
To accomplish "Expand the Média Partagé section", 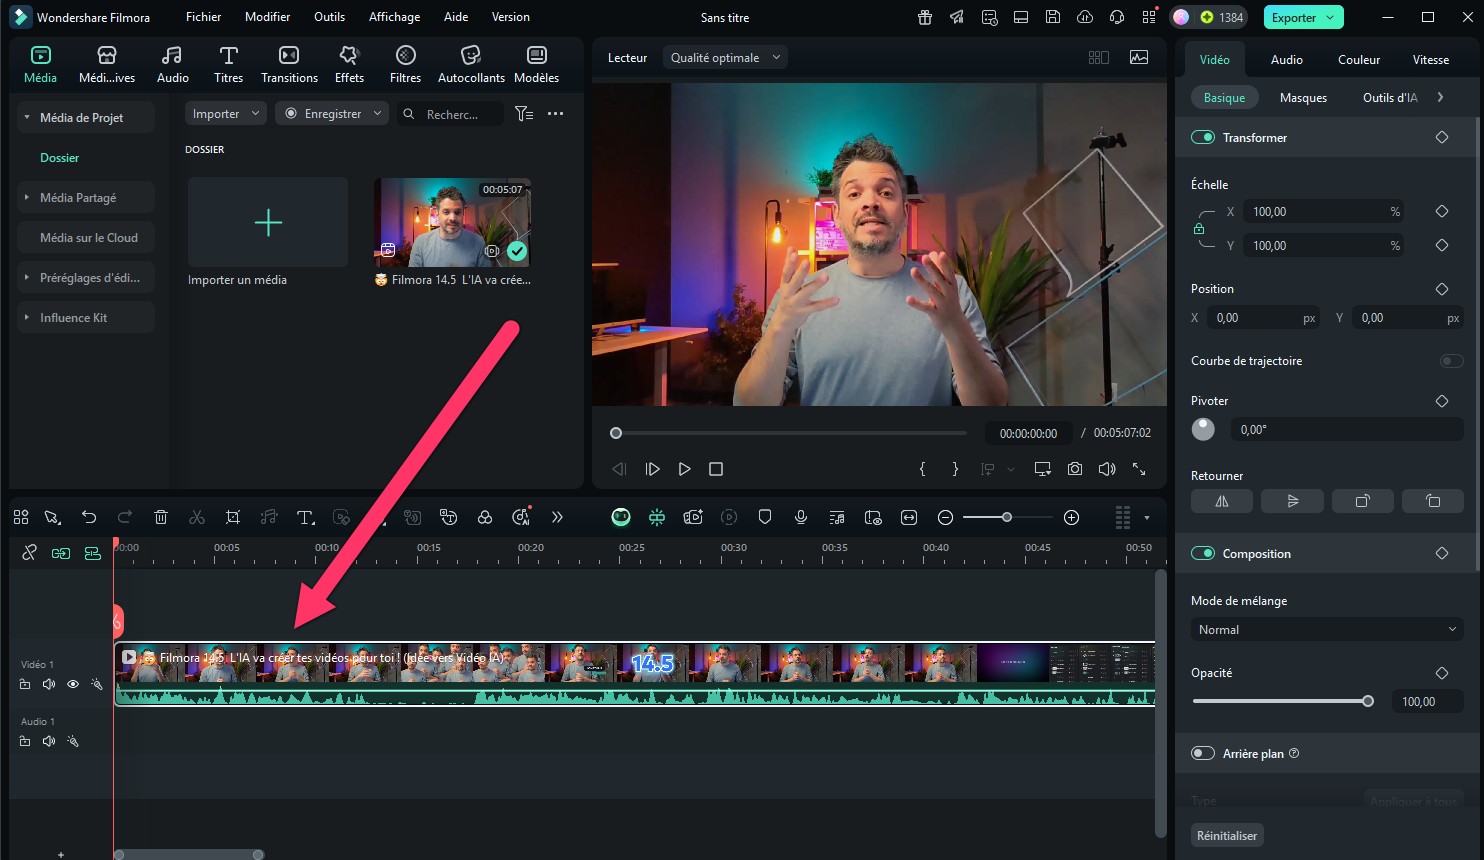I will click(x=27, y=197).
